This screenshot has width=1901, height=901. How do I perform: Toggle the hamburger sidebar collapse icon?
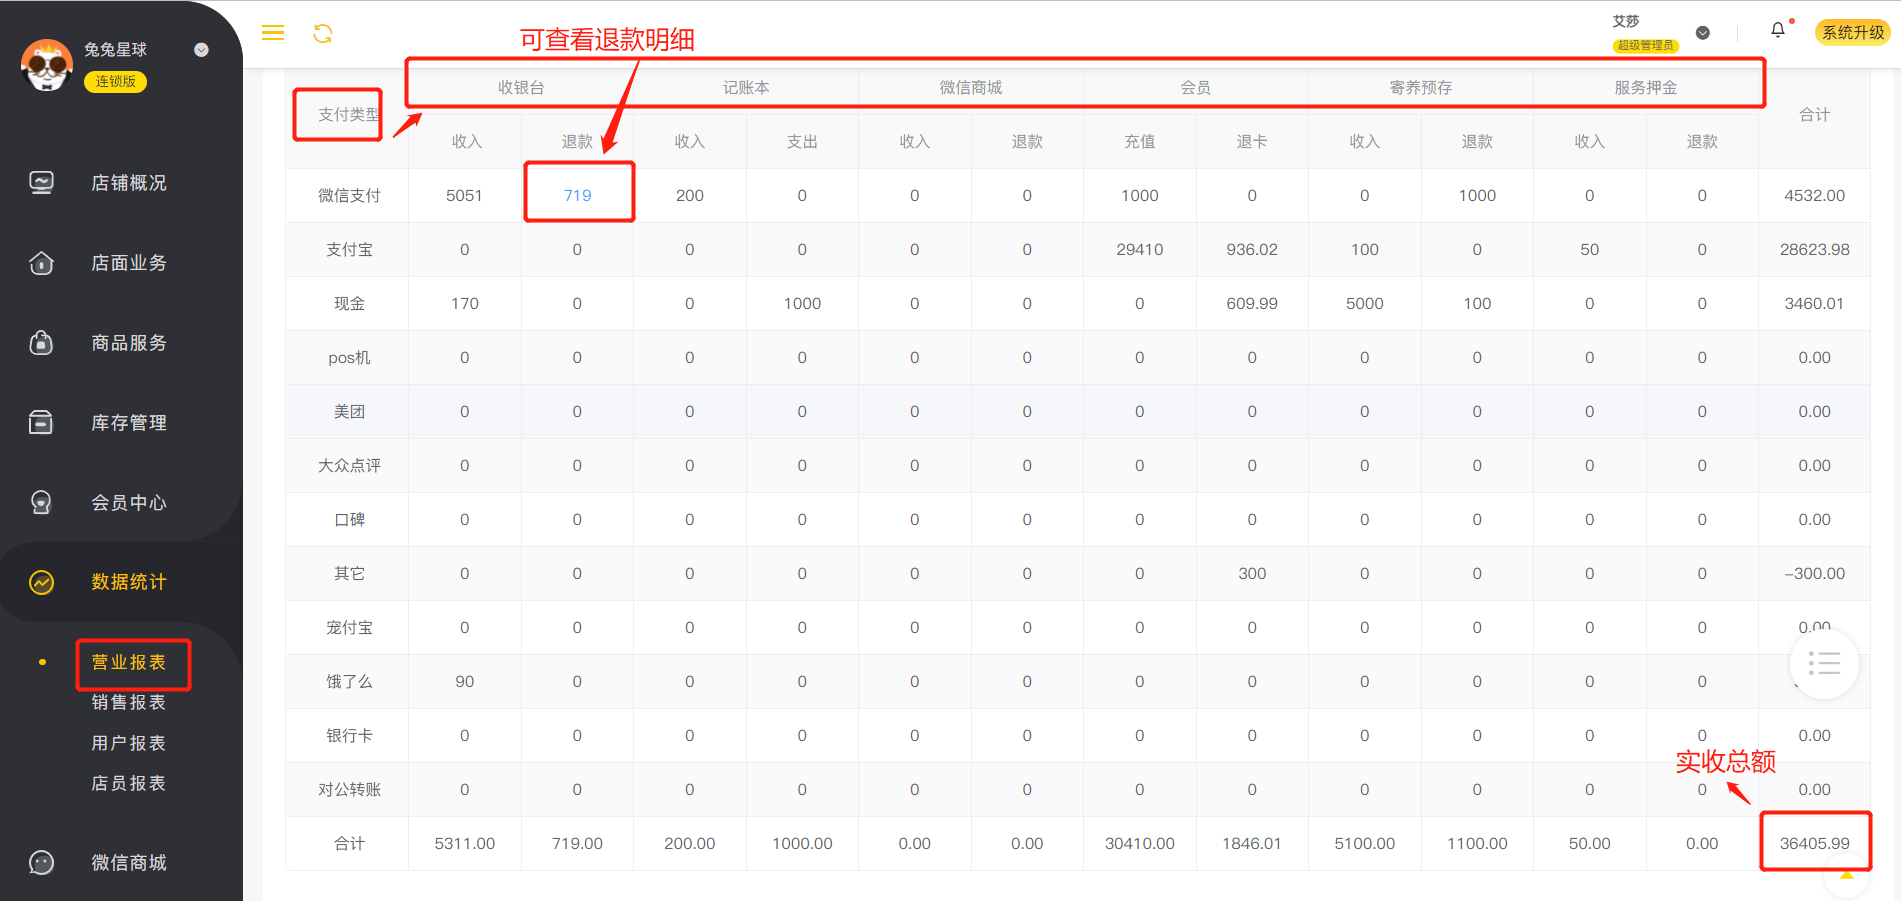point(273,33)
